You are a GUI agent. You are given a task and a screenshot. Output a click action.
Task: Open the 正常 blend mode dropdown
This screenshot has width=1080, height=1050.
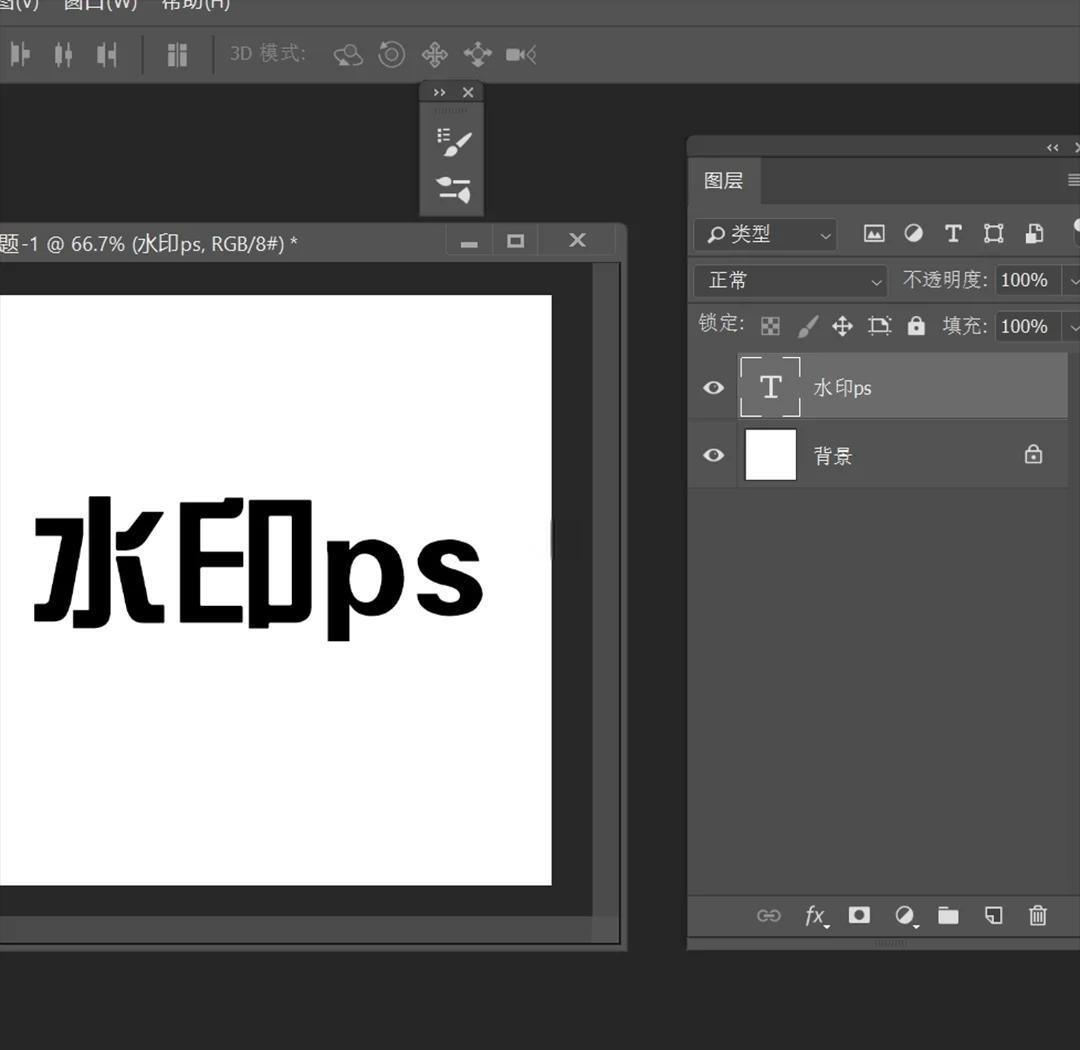coord(790,281)
